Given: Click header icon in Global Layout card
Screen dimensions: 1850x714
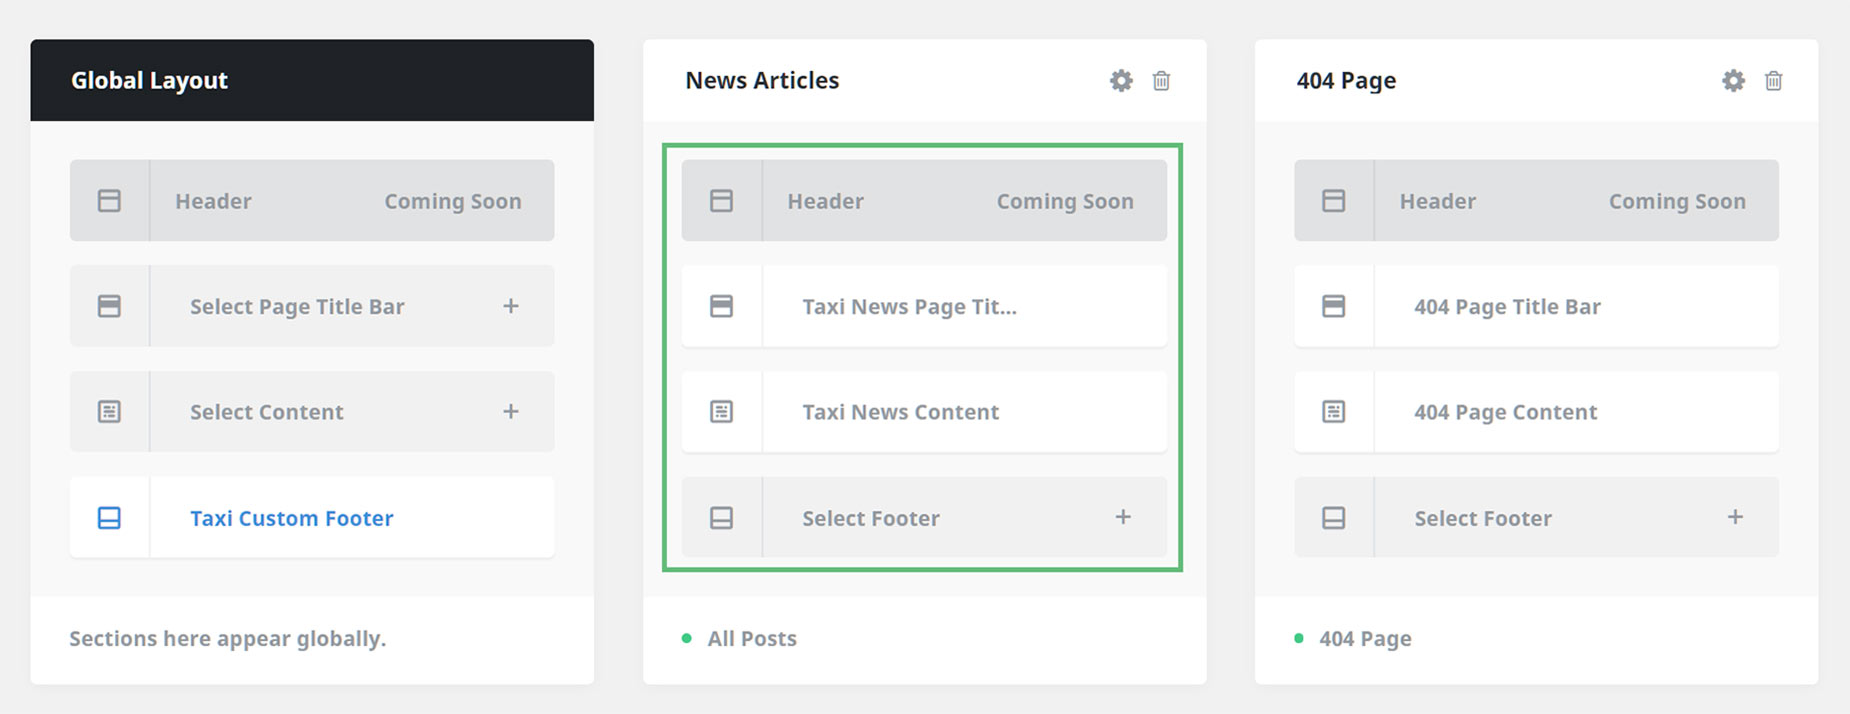Looking at the screenshot, I should (x=109, y=201).
